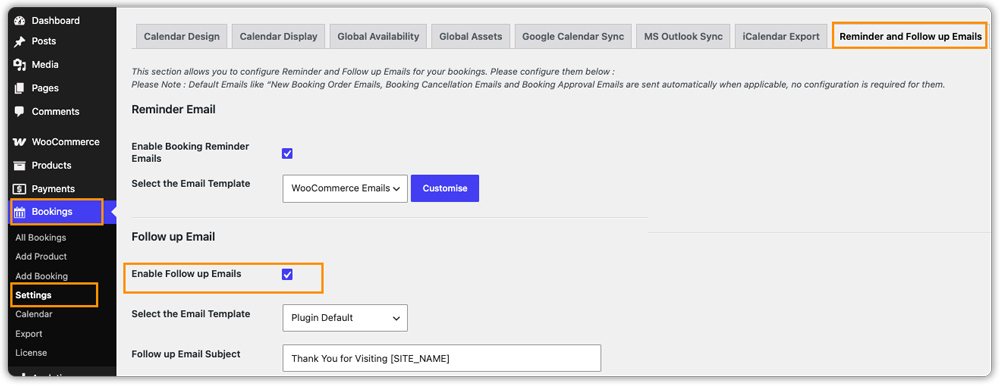Click the Follow up Email Subject field
Screen dimensions: 1000x385
coord(442,358)
